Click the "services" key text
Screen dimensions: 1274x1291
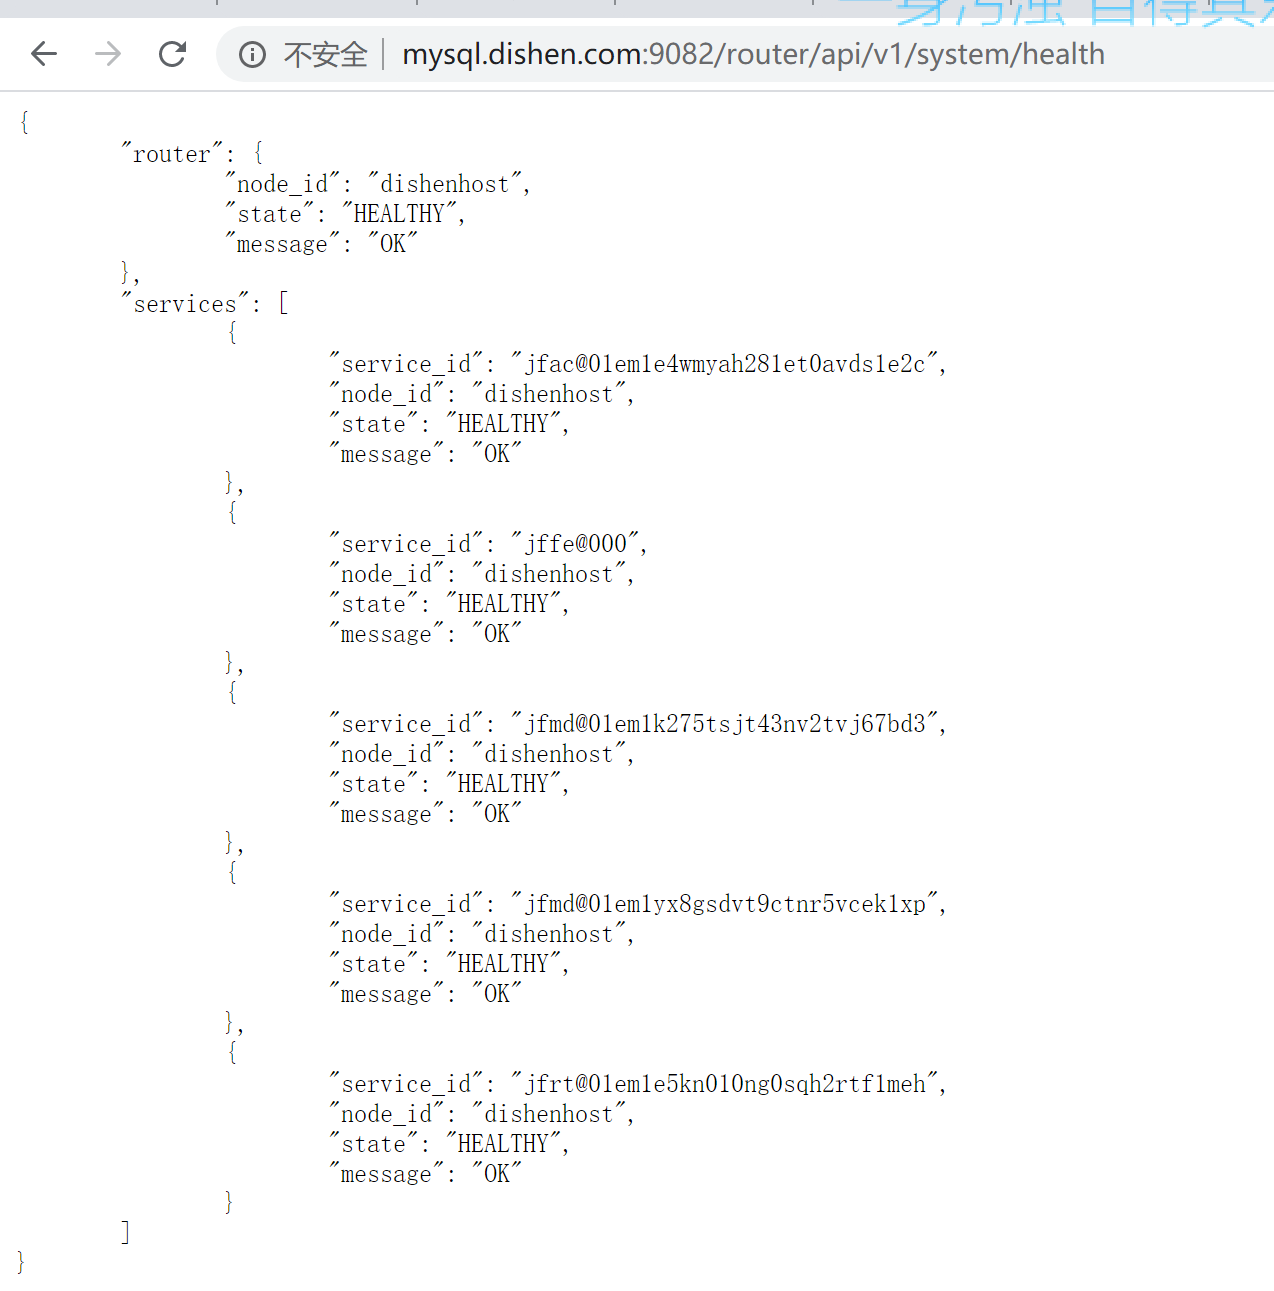pyautogui.click(x=185, y=304)
